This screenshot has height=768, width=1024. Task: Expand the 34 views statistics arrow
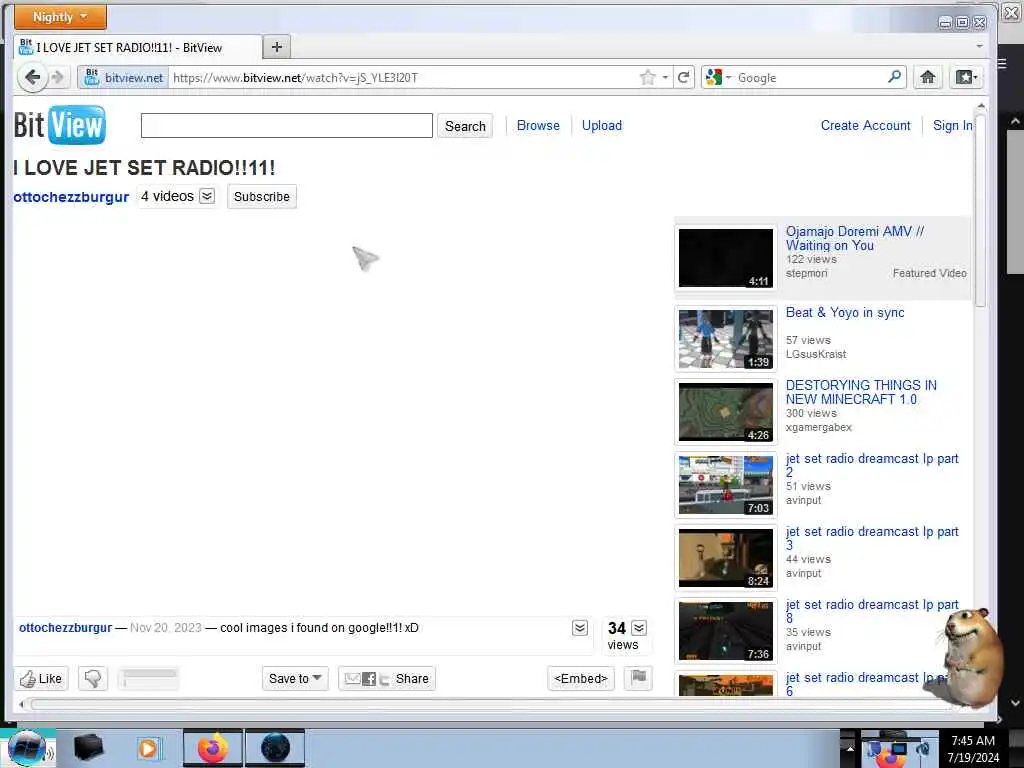[639, 628]
